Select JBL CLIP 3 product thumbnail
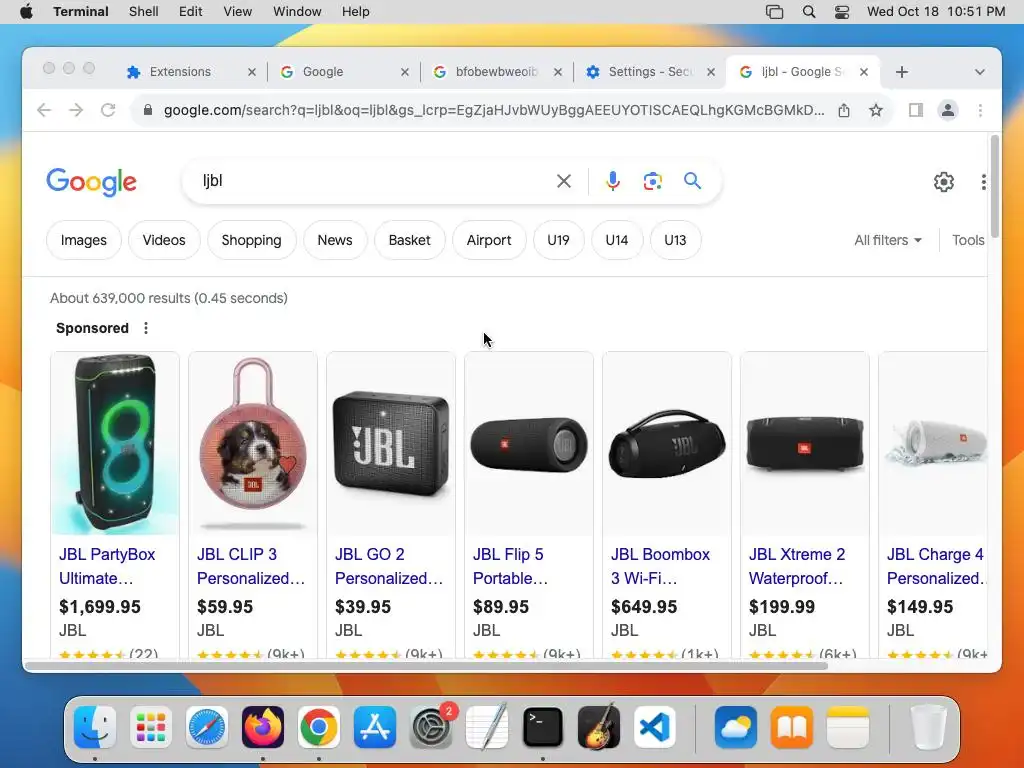Screen dimensions: 1024x768 point(253,443)
